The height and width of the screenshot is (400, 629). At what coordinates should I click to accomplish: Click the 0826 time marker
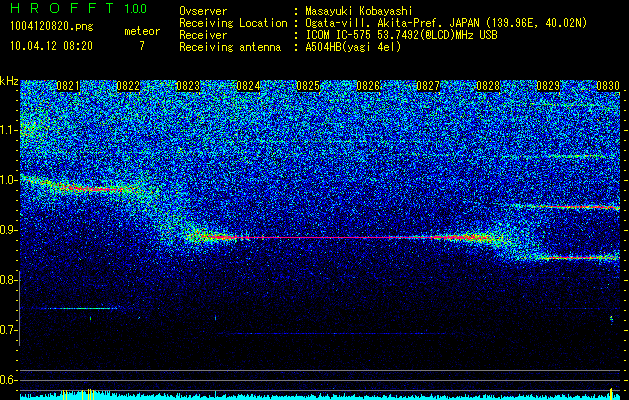(368, 86)
